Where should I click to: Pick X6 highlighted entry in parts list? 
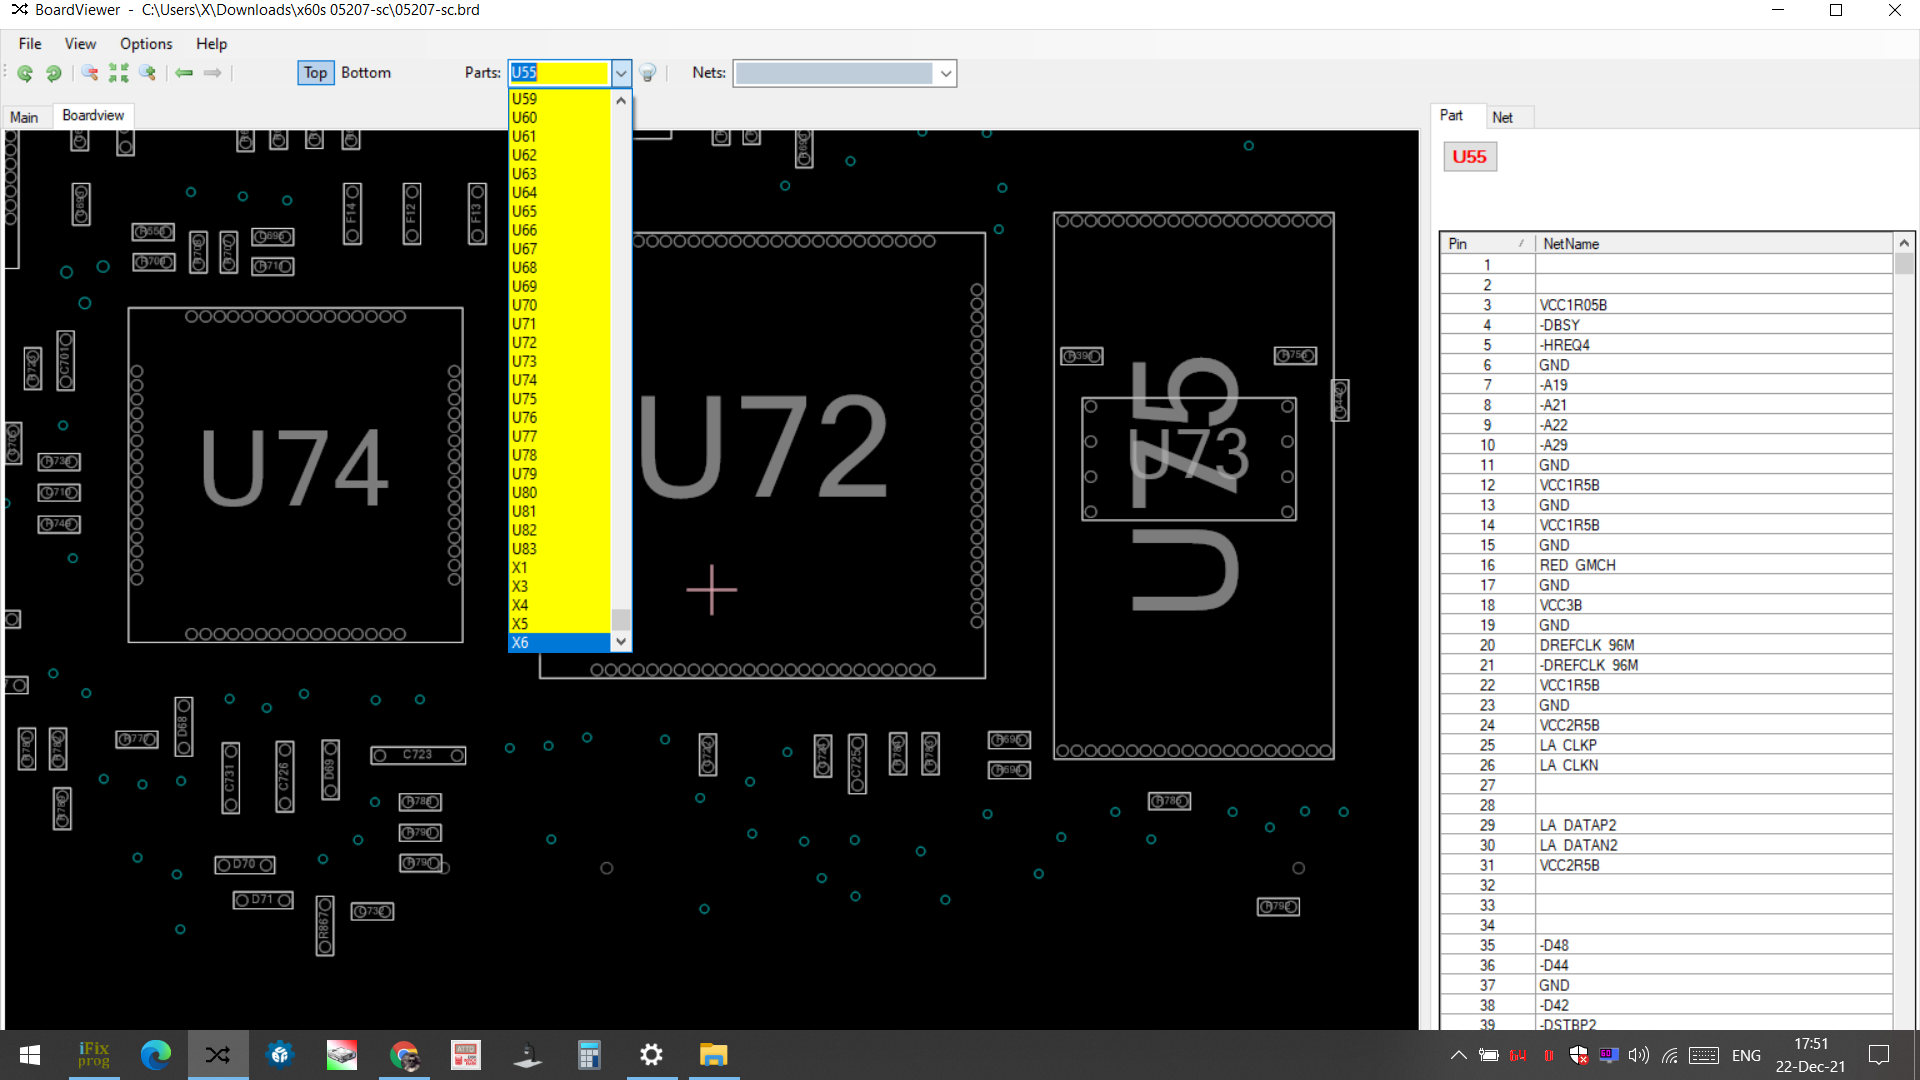[560, 643]
